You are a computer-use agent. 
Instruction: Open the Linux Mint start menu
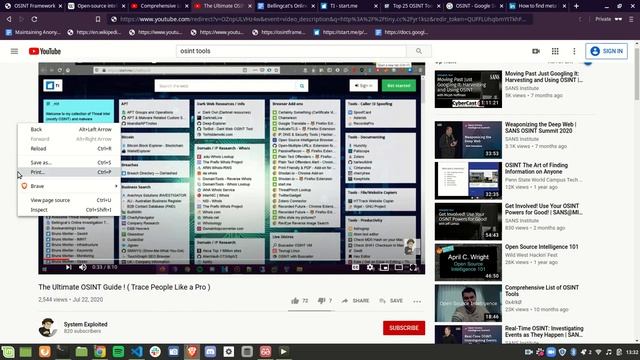tap(8, 352)
